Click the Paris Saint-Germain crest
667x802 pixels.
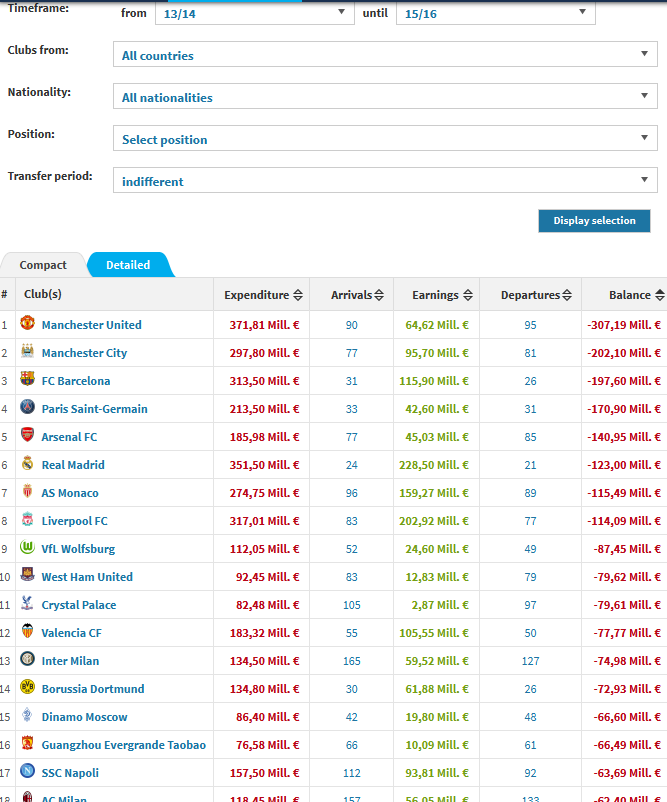click(x=28, y=407)
